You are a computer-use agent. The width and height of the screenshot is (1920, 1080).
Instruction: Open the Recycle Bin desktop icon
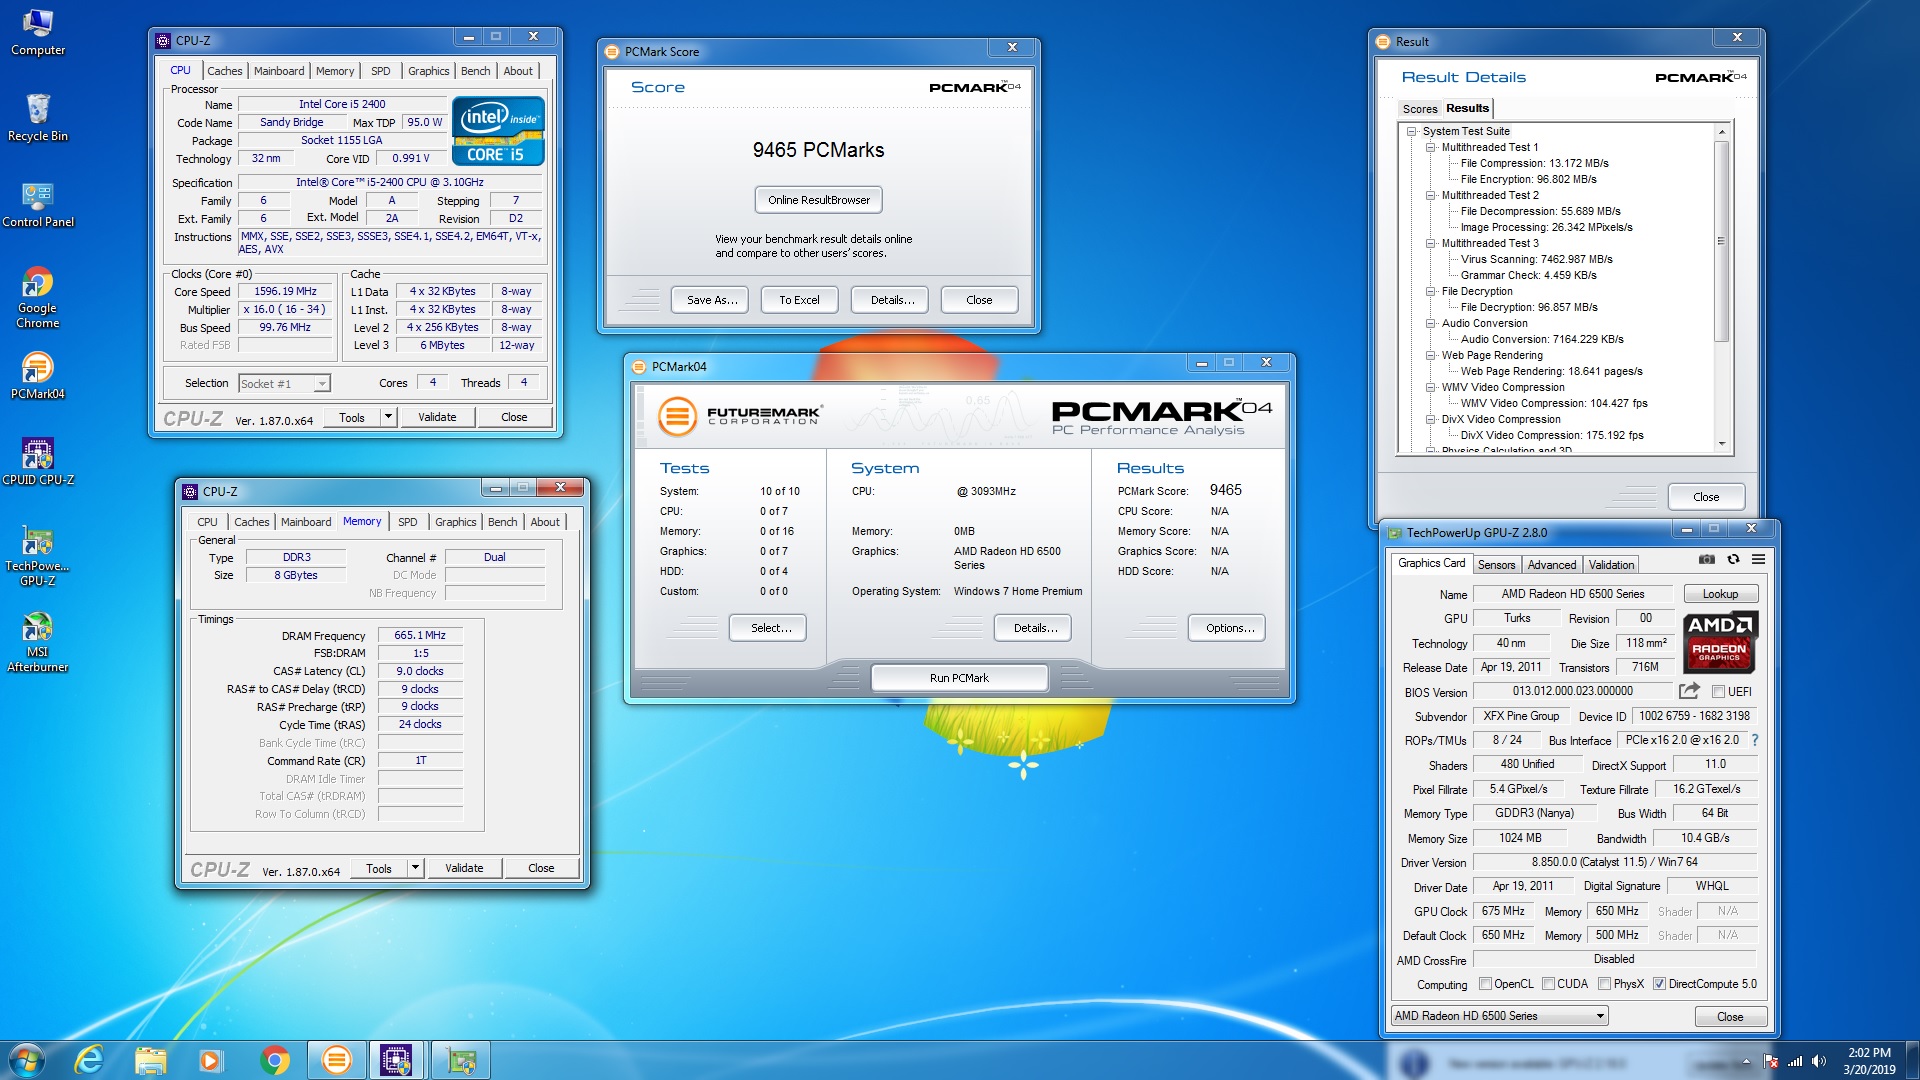38,119
